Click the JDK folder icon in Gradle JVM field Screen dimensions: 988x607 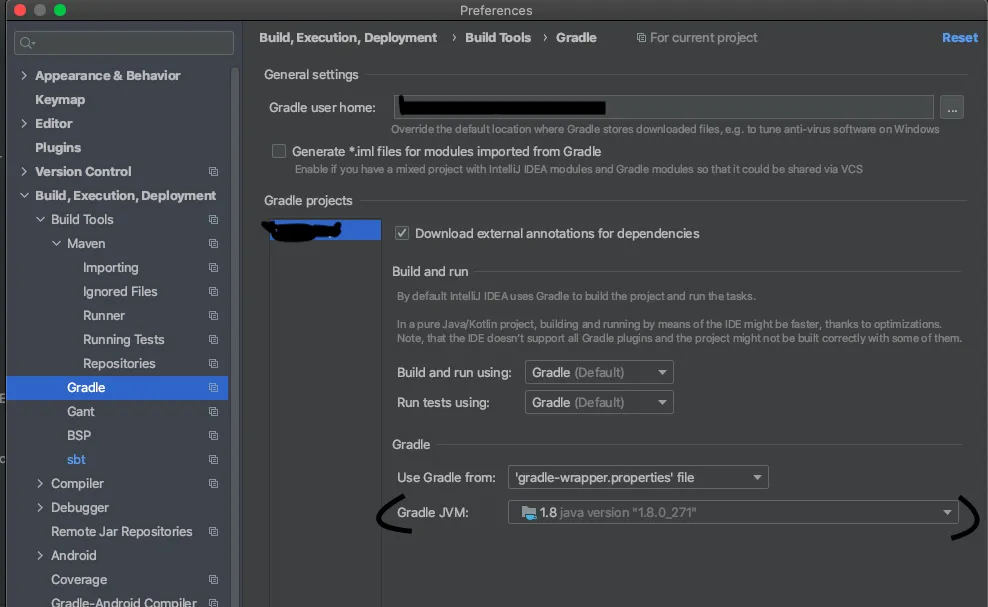(x=529, y=512)
